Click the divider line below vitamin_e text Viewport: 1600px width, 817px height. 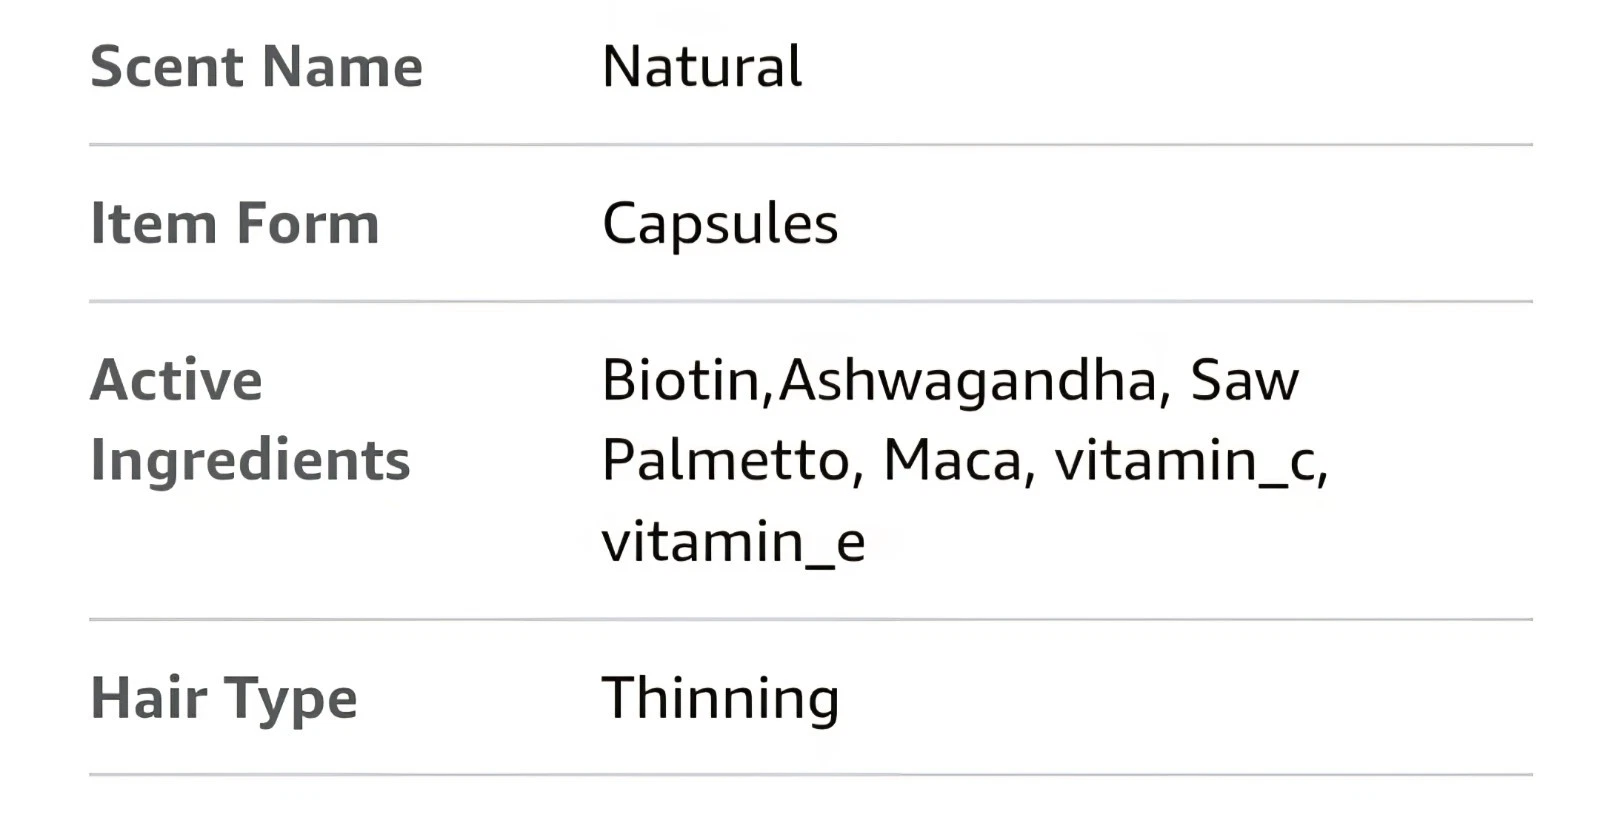tap(810, 620)
